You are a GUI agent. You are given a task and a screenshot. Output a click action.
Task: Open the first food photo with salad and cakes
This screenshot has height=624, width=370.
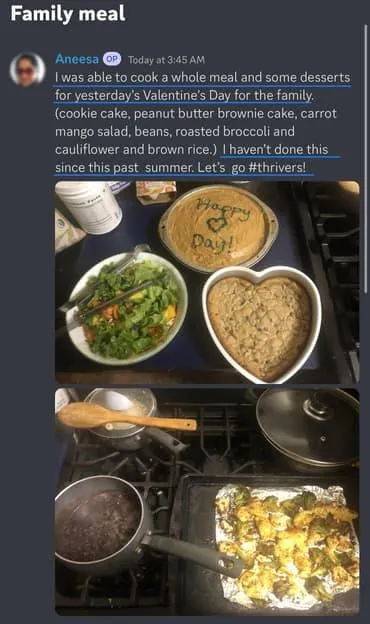pos(207,283)
